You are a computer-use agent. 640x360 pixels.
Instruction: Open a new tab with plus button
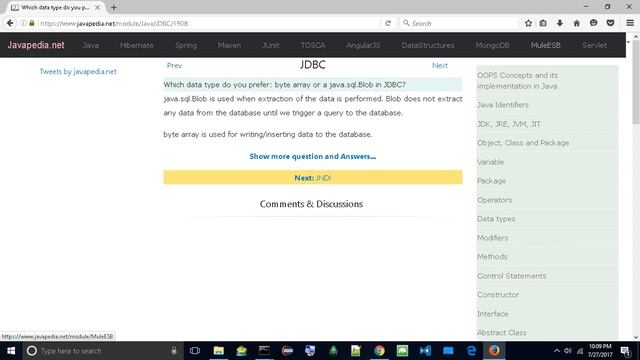pos(113,7)
